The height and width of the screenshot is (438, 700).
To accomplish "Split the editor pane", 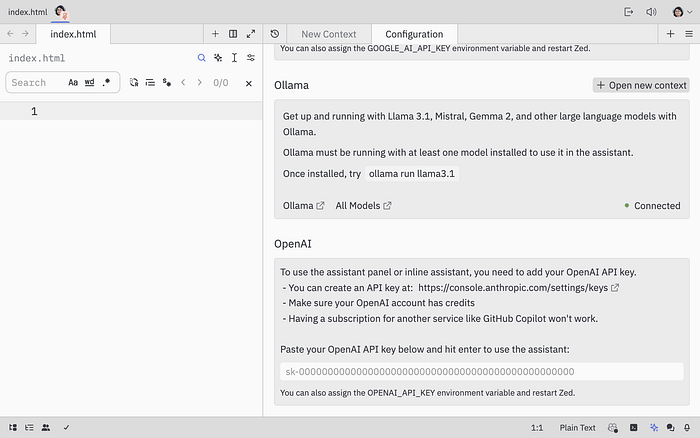I will [x=233, y=34].
